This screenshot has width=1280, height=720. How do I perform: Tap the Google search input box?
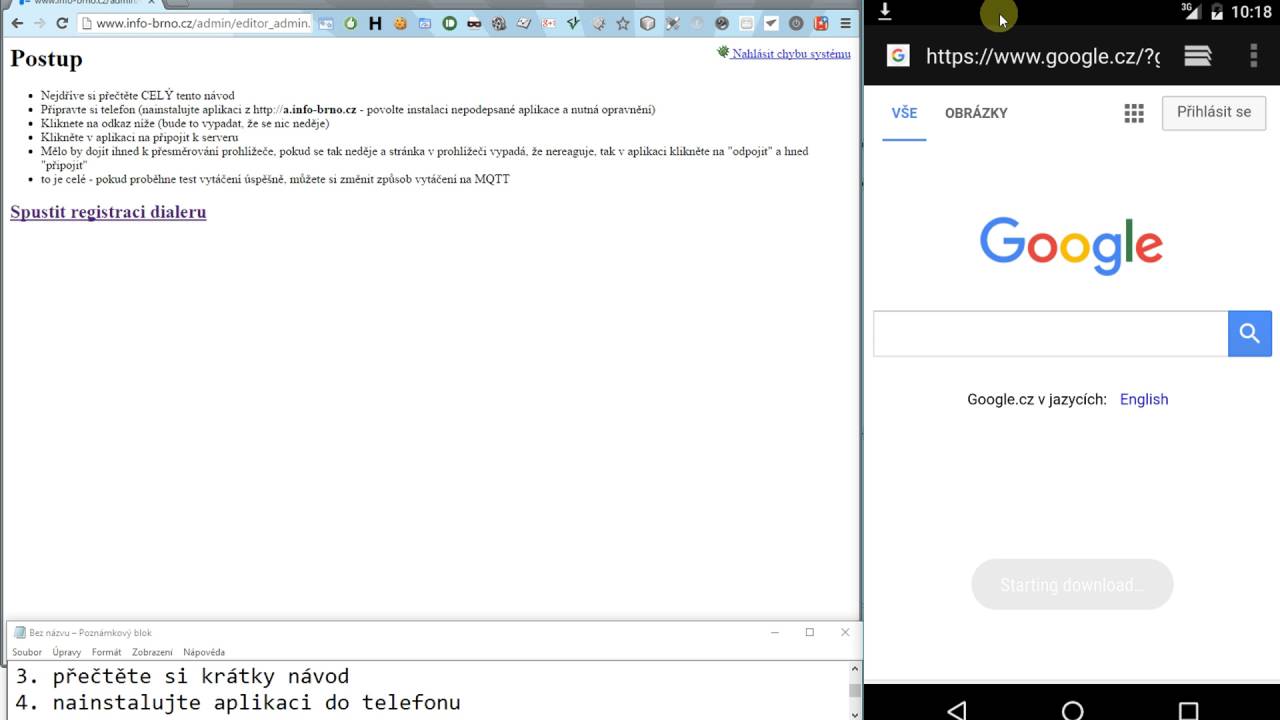(x=1050, y=334)
